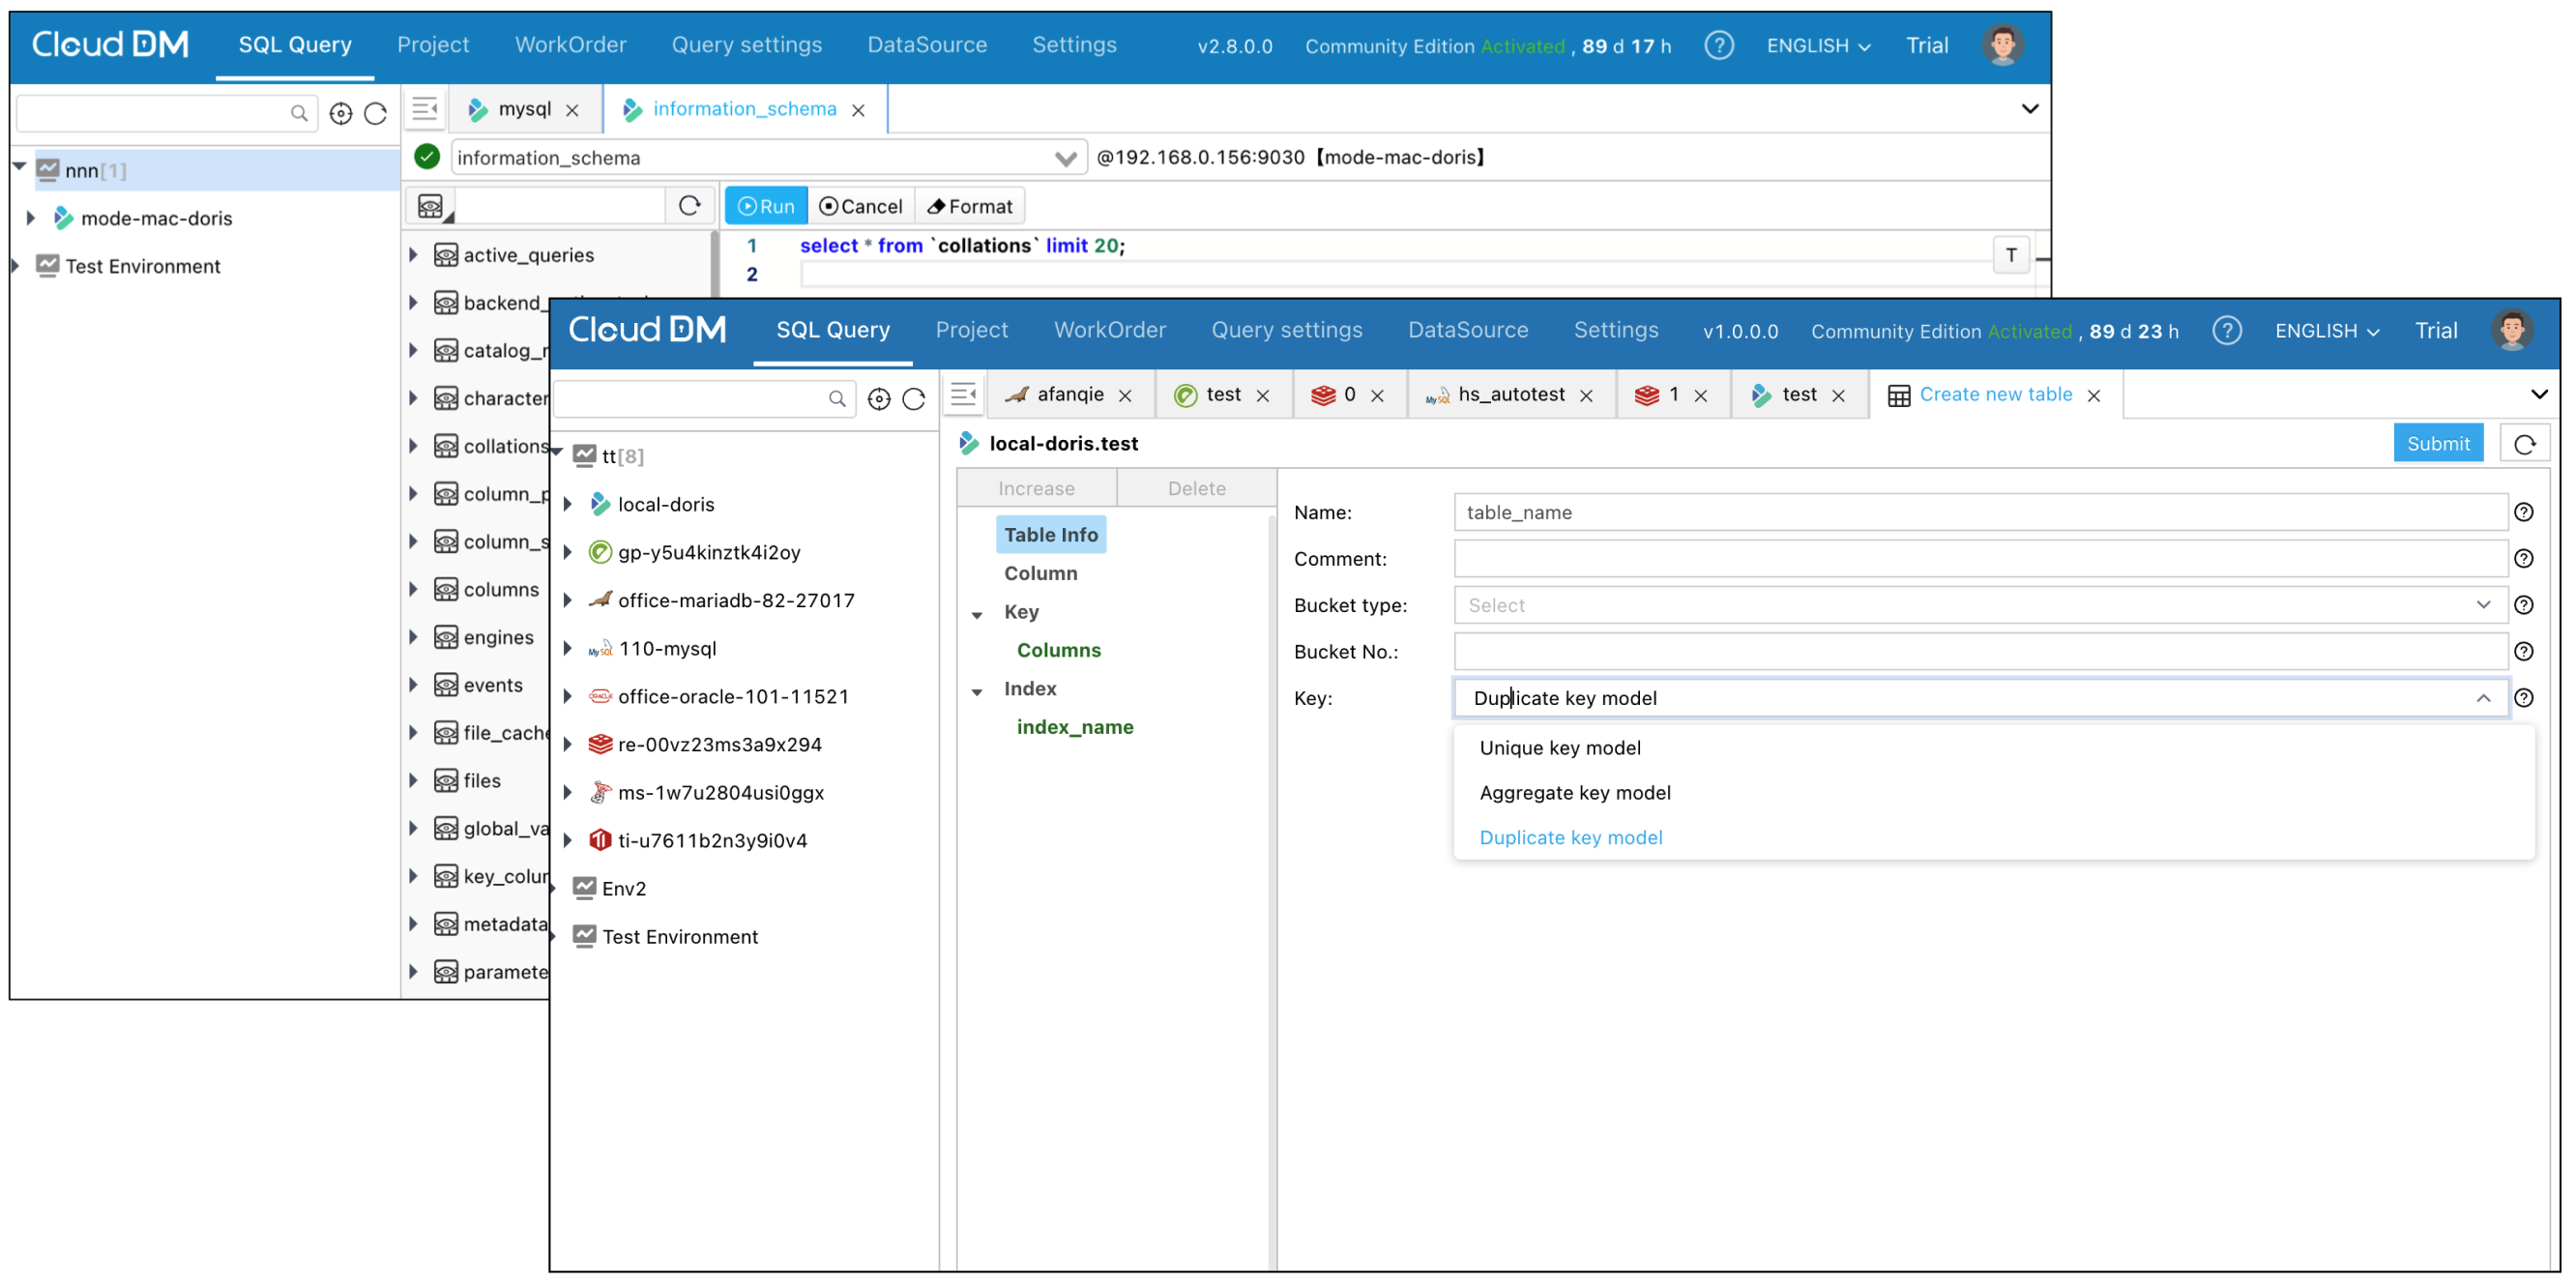Click the green connection status checkmark
2576x1288 pixels.
click(427, 157)
